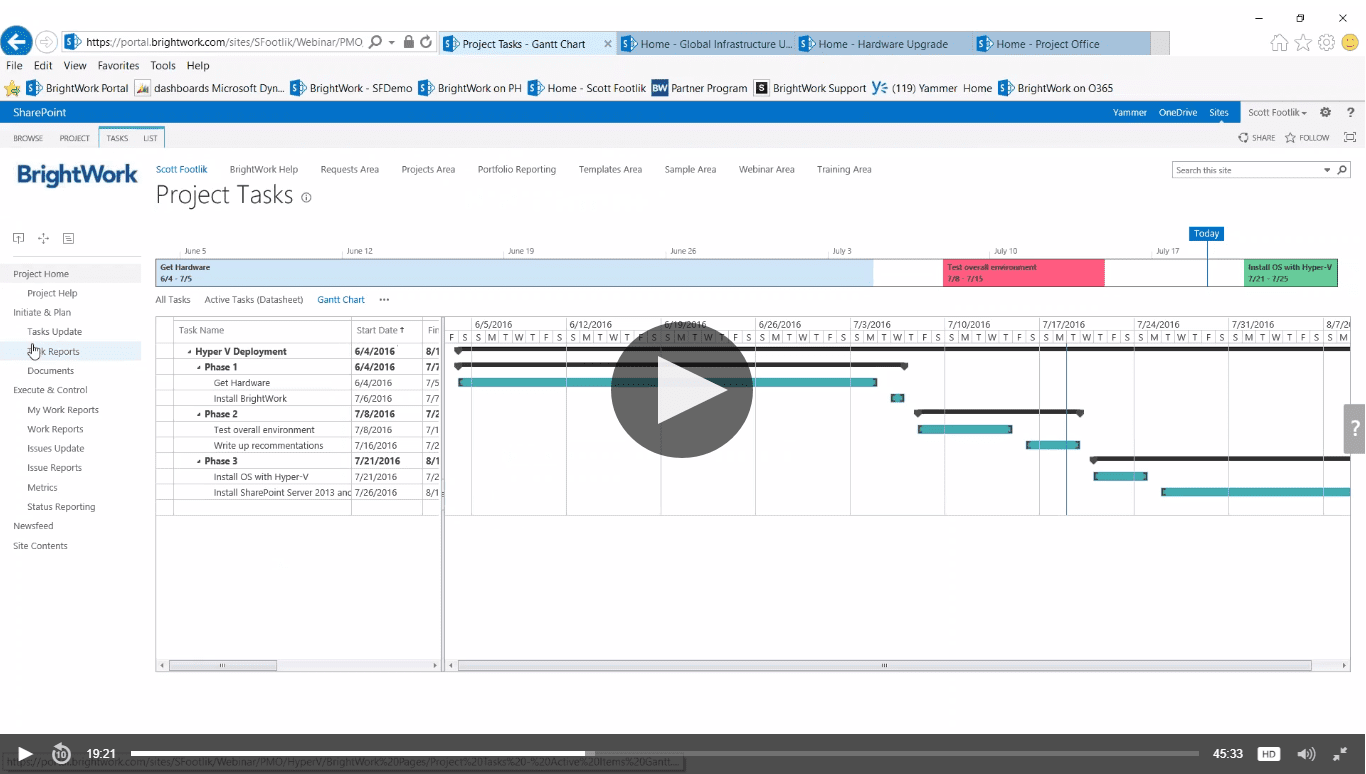Toggle HD quality button
The height and width of the screenshot is (774, 1366).
point(1269,754)
